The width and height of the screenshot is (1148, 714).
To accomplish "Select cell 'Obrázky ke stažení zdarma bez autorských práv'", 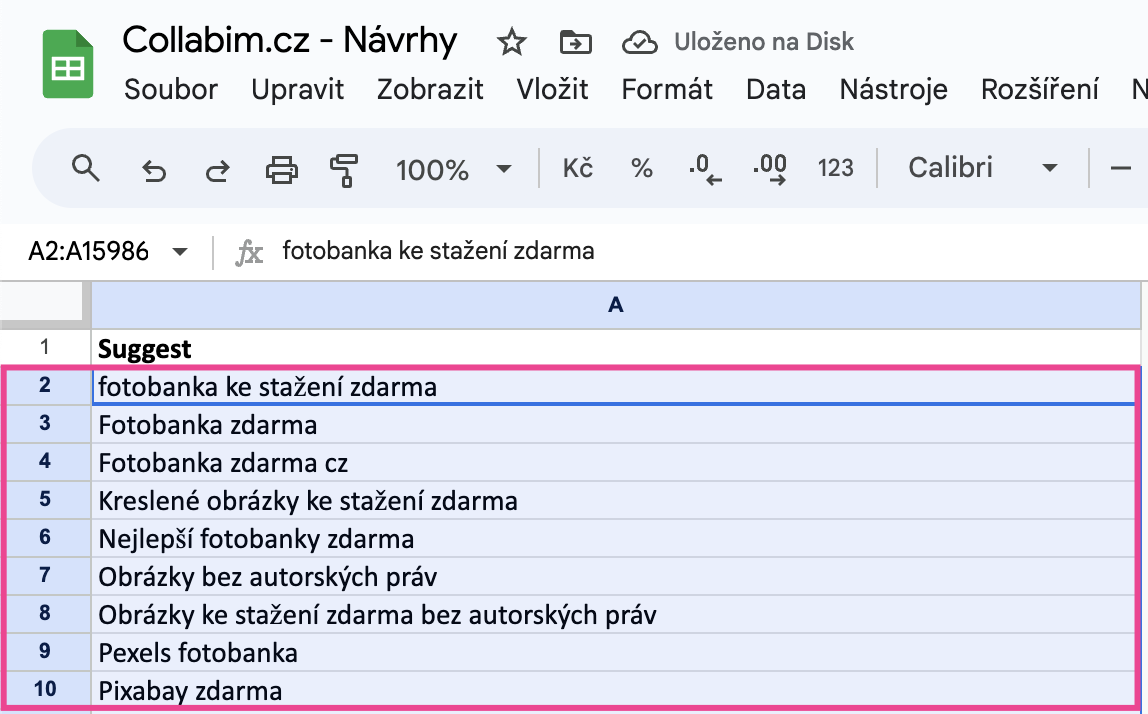I will click(616, 614).
